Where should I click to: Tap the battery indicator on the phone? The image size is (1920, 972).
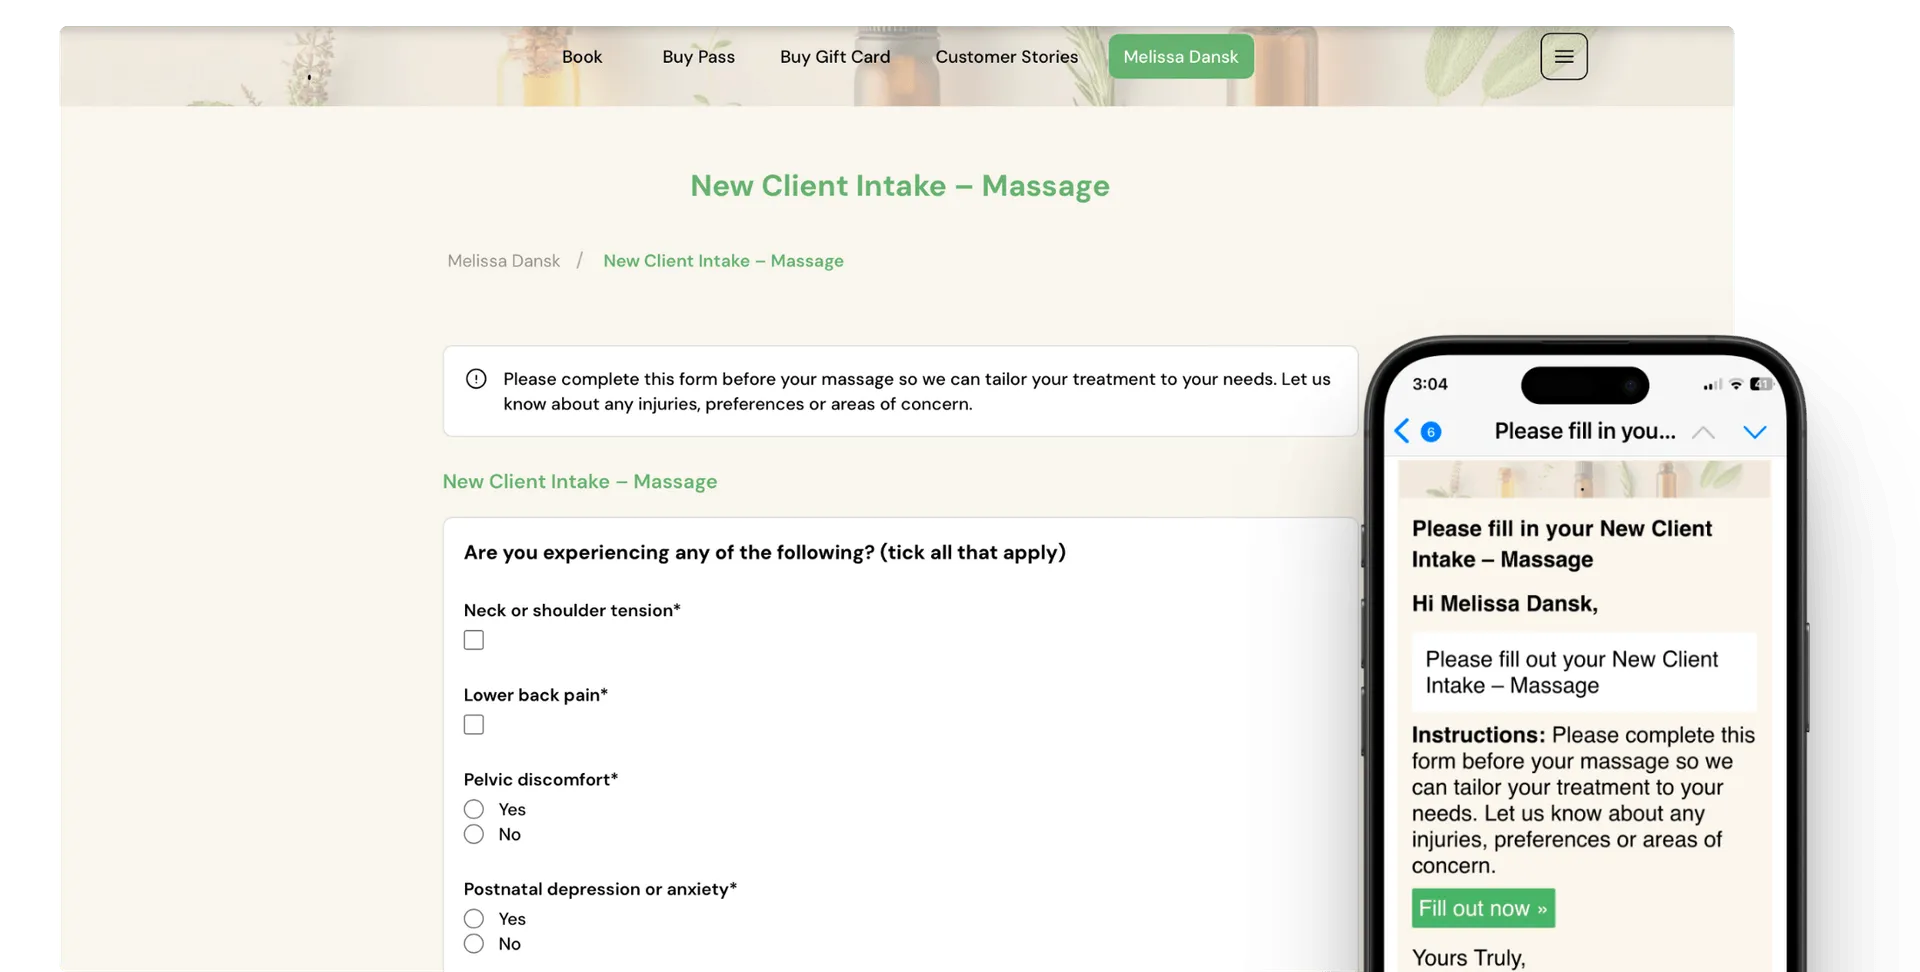pos(1763,384)
